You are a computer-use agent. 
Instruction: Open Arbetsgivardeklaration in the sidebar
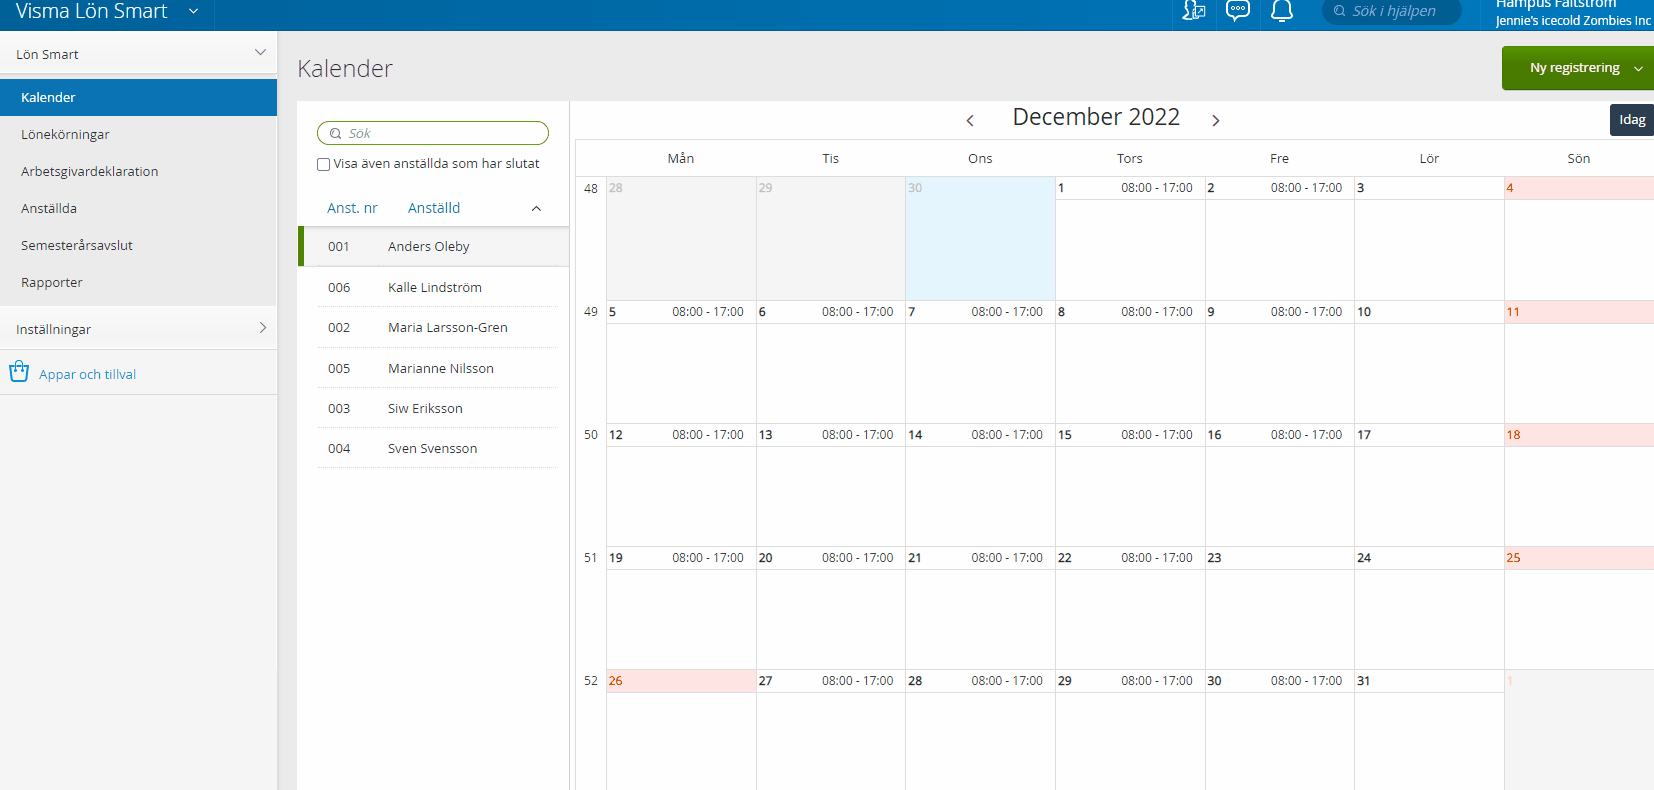pos(89,171)
